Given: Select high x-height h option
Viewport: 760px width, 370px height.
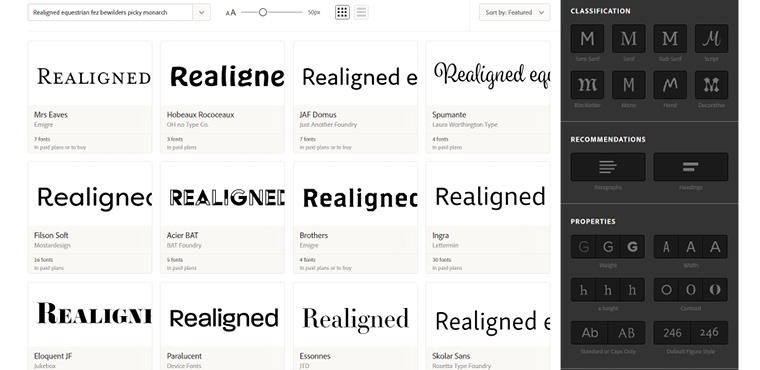Looking at the screenshot, I should [x=633, y=290].
